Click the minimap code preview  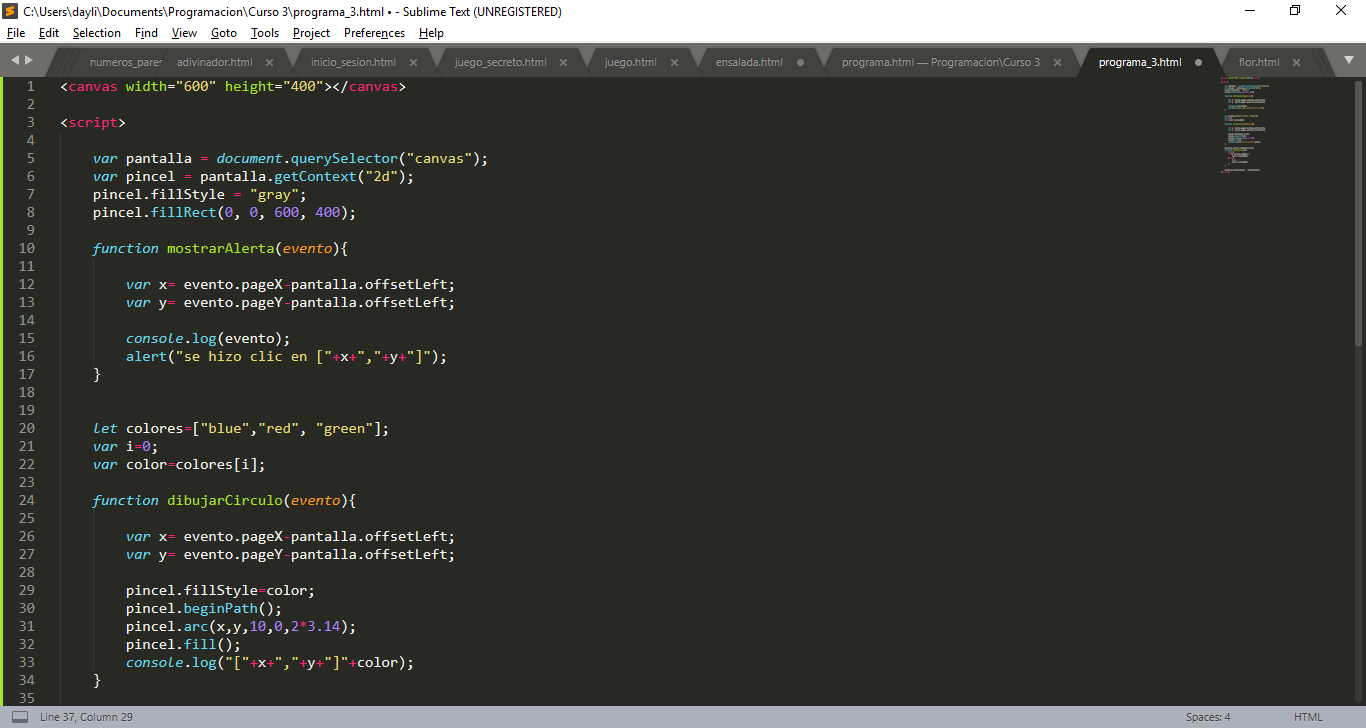pyautogui.click(x=1244, y=125)
